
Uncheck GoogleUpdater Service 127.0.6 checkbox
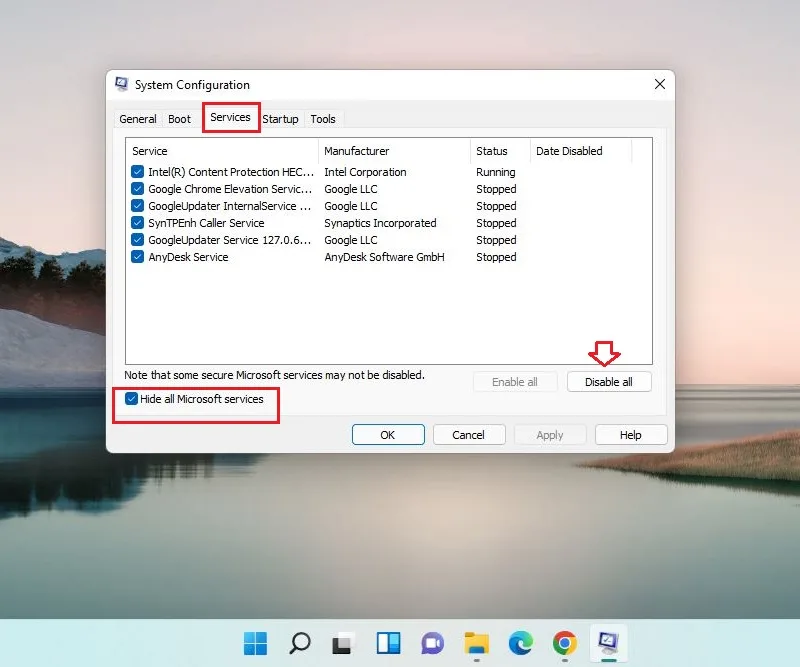(137, 240)
